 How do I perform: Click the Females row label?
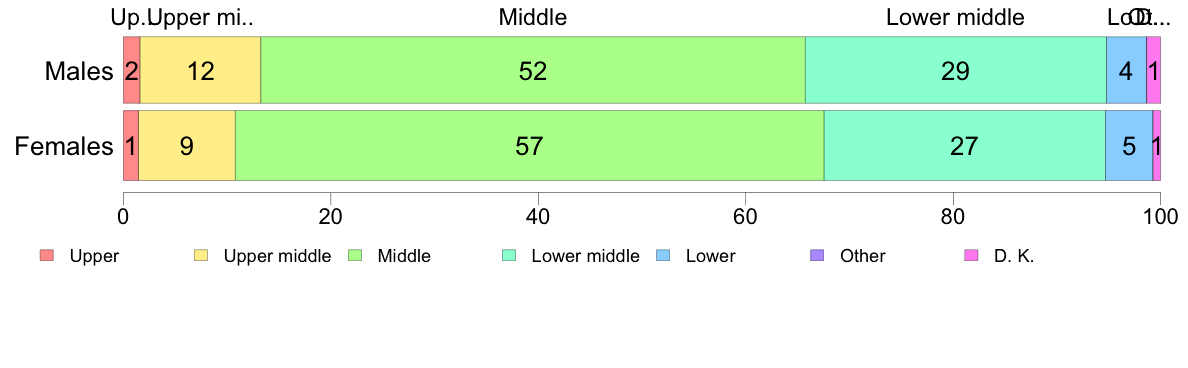coord(64,145)
